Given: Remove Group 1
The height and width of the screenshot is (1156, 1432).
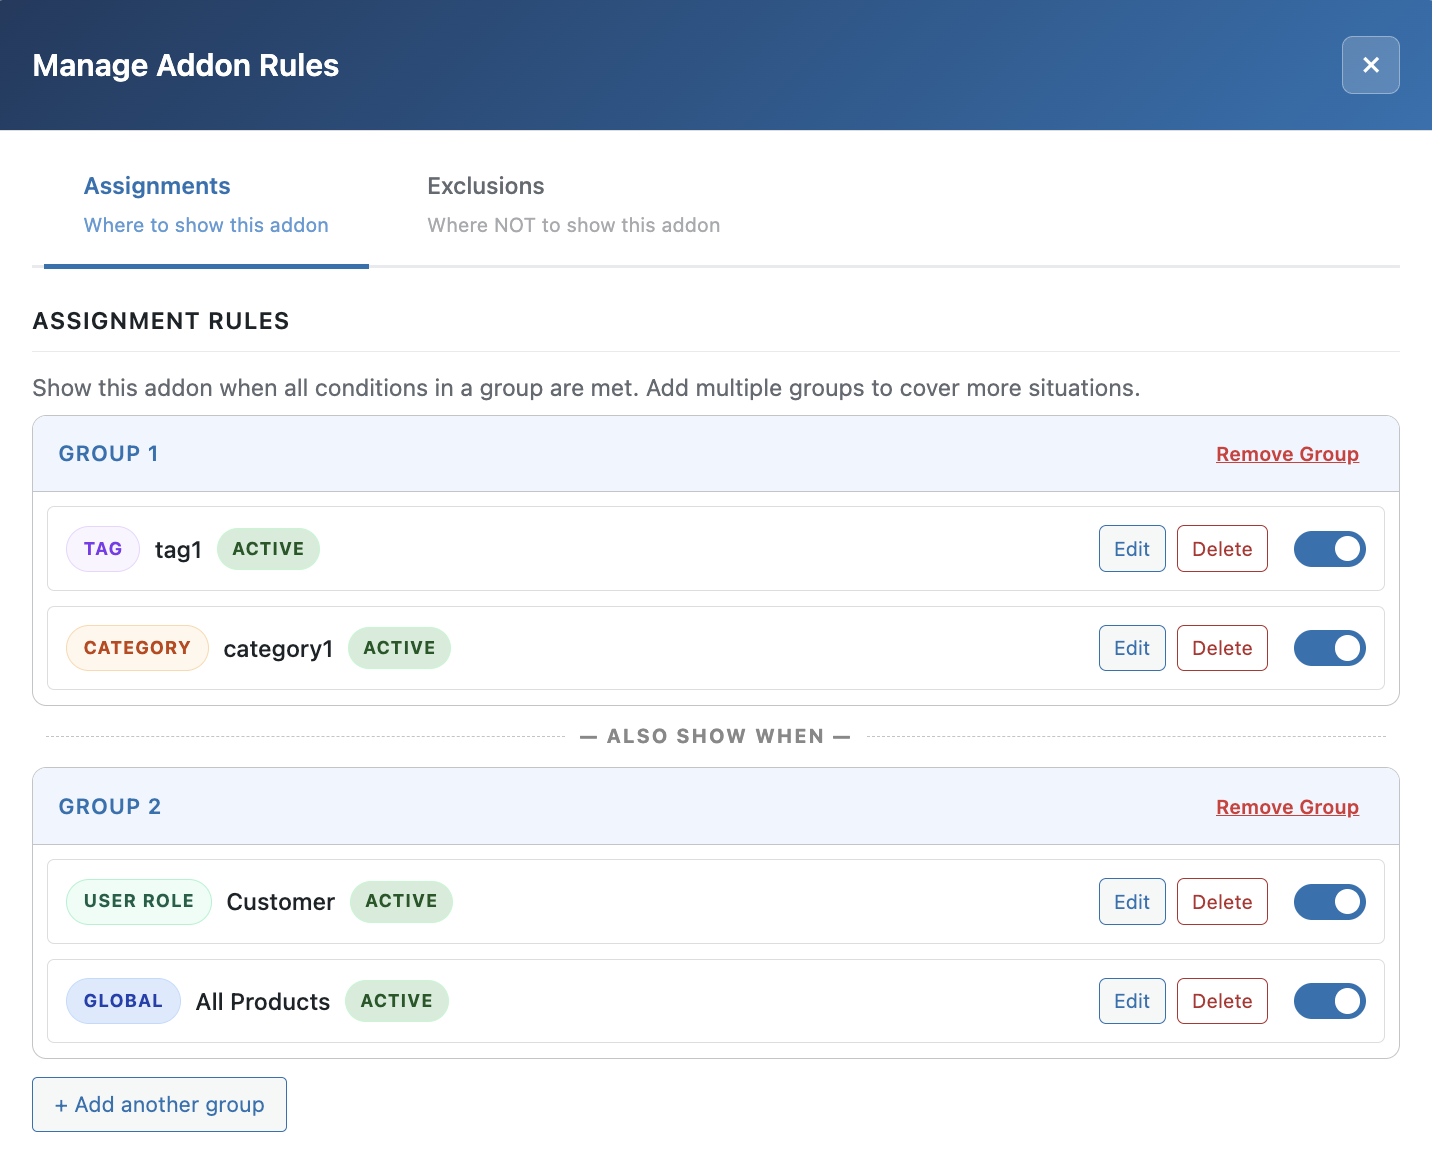Looking at the screenshot, I should [1287, 454].
